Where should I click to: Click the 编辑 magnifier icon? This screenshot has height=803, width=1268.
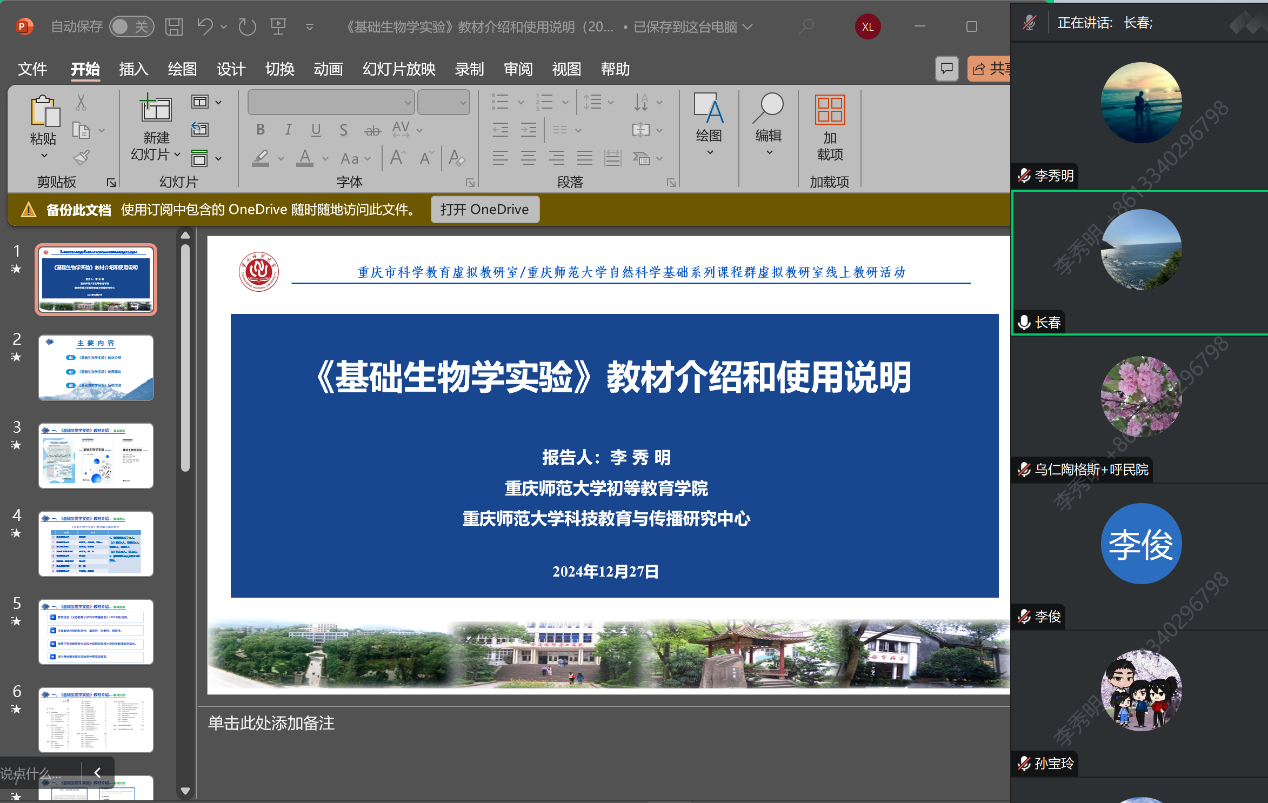click(768, 108)
